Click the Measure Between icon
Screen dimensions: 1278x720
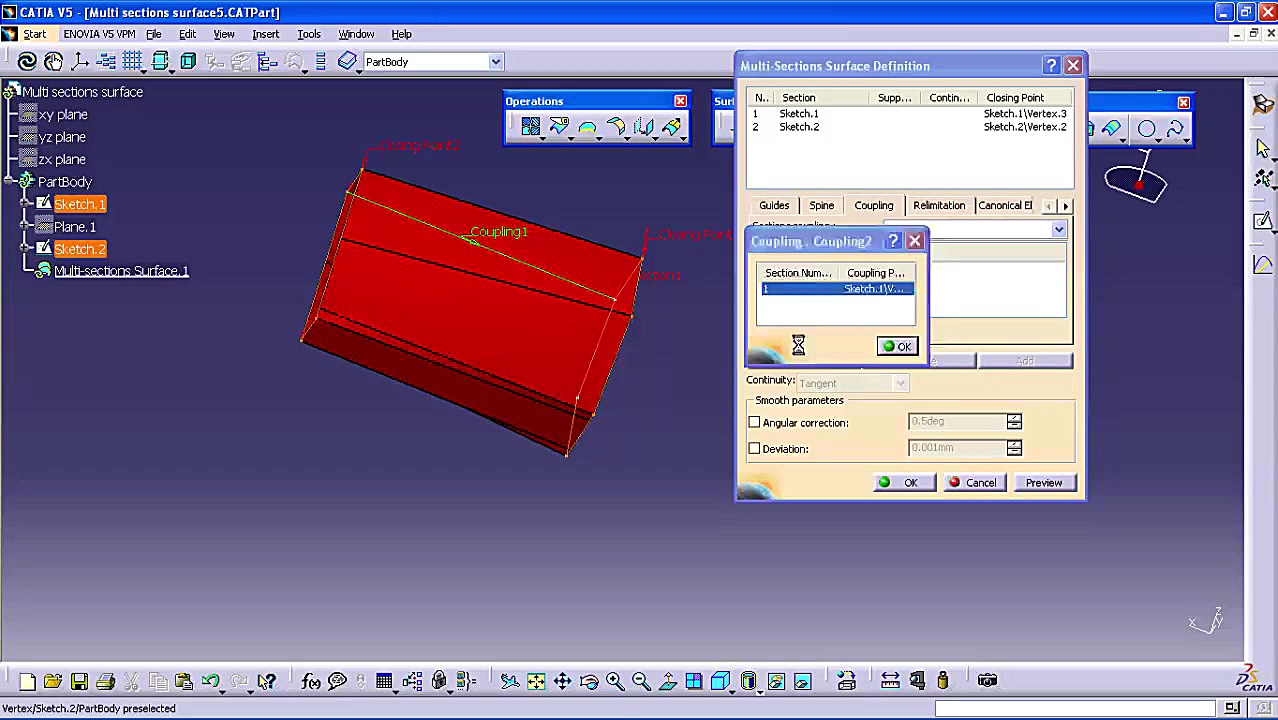pyautogui.click(x=890, y=681)
